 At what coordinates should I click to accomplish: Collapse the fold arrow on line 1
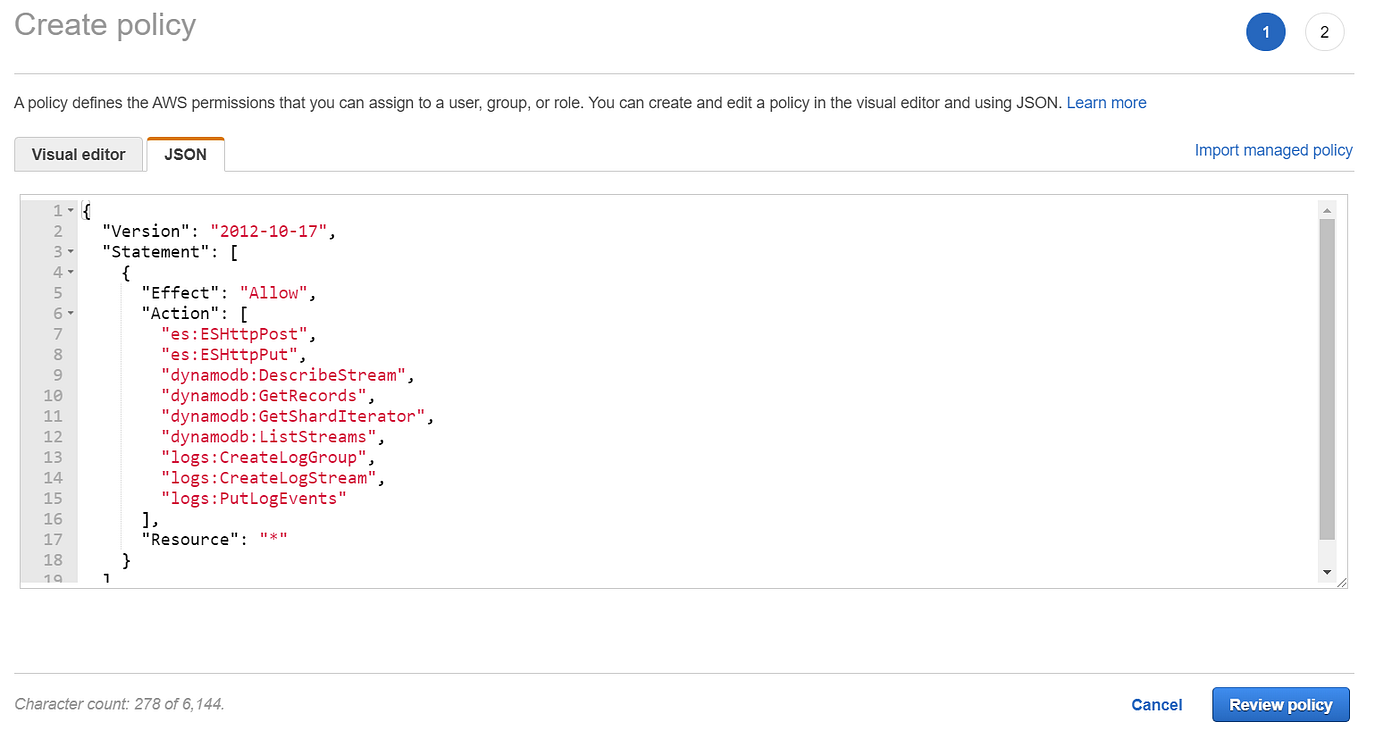click(x=71, y=211)
